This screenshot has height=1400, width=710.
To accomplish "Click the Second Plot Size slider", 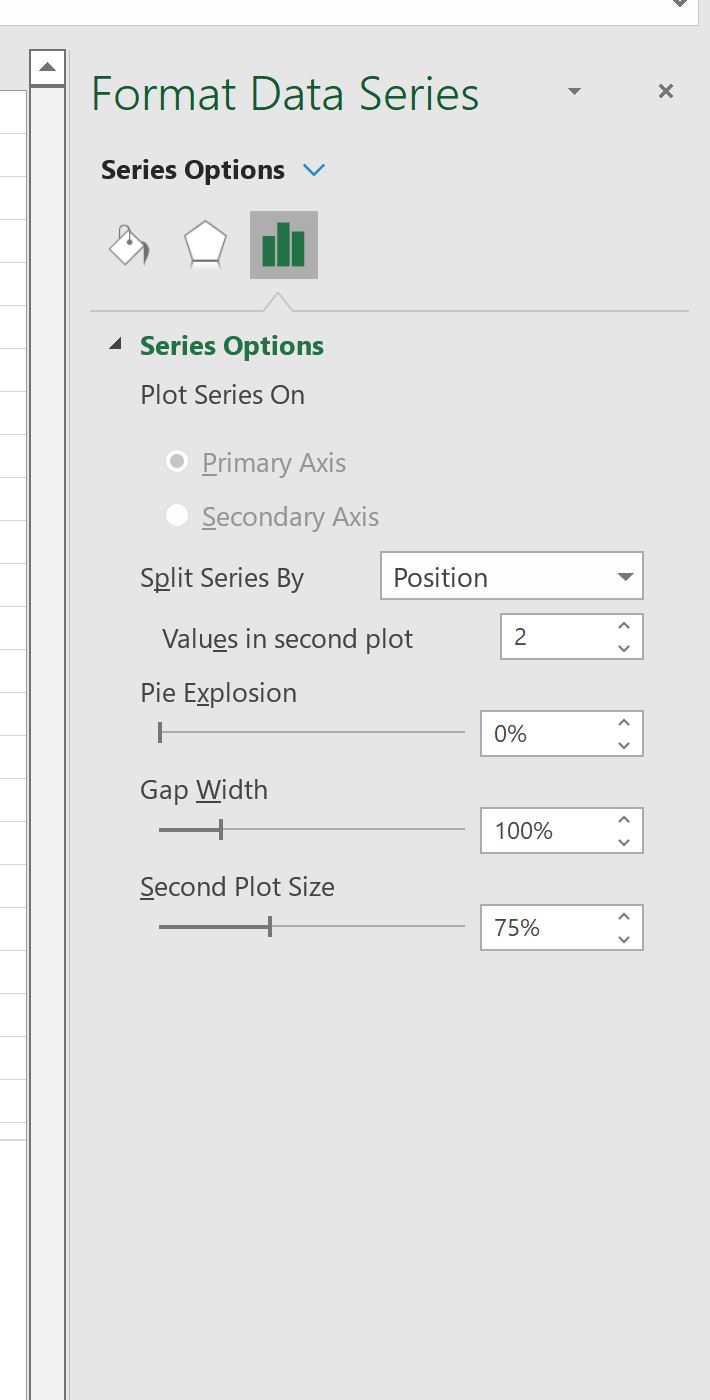I will (x=312, y=927).
